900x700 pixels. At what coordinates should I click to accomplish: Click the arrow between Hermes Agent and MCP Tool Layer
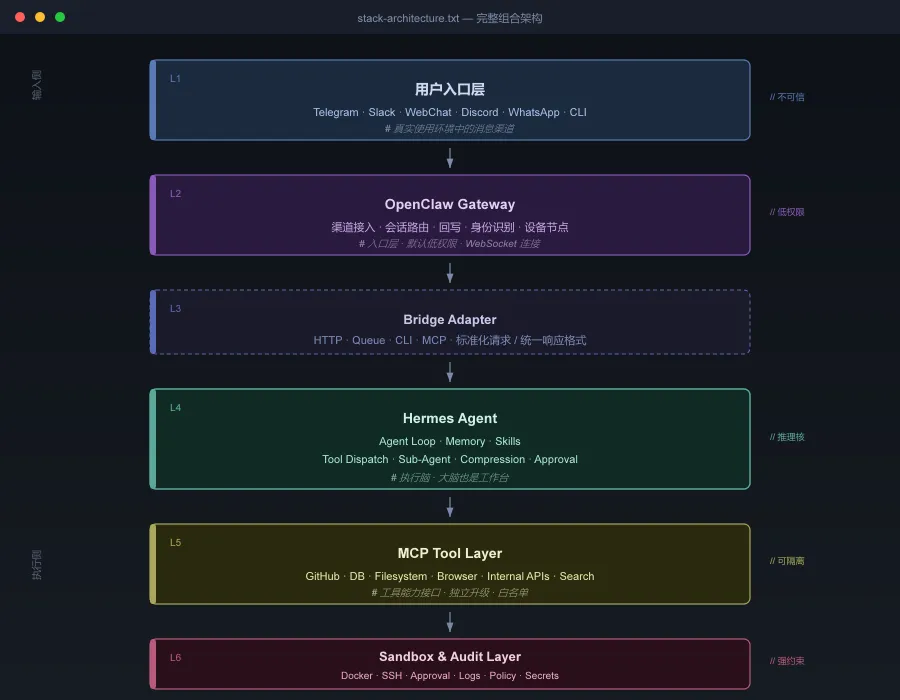pyautogui.click(x=450, y=507)
